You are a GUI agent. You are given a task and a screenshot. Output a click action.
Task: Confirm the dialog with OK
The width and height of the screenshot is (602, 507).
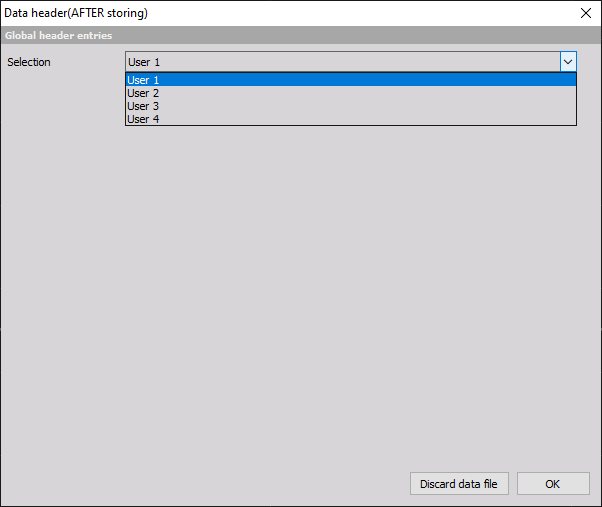[553, 484]
